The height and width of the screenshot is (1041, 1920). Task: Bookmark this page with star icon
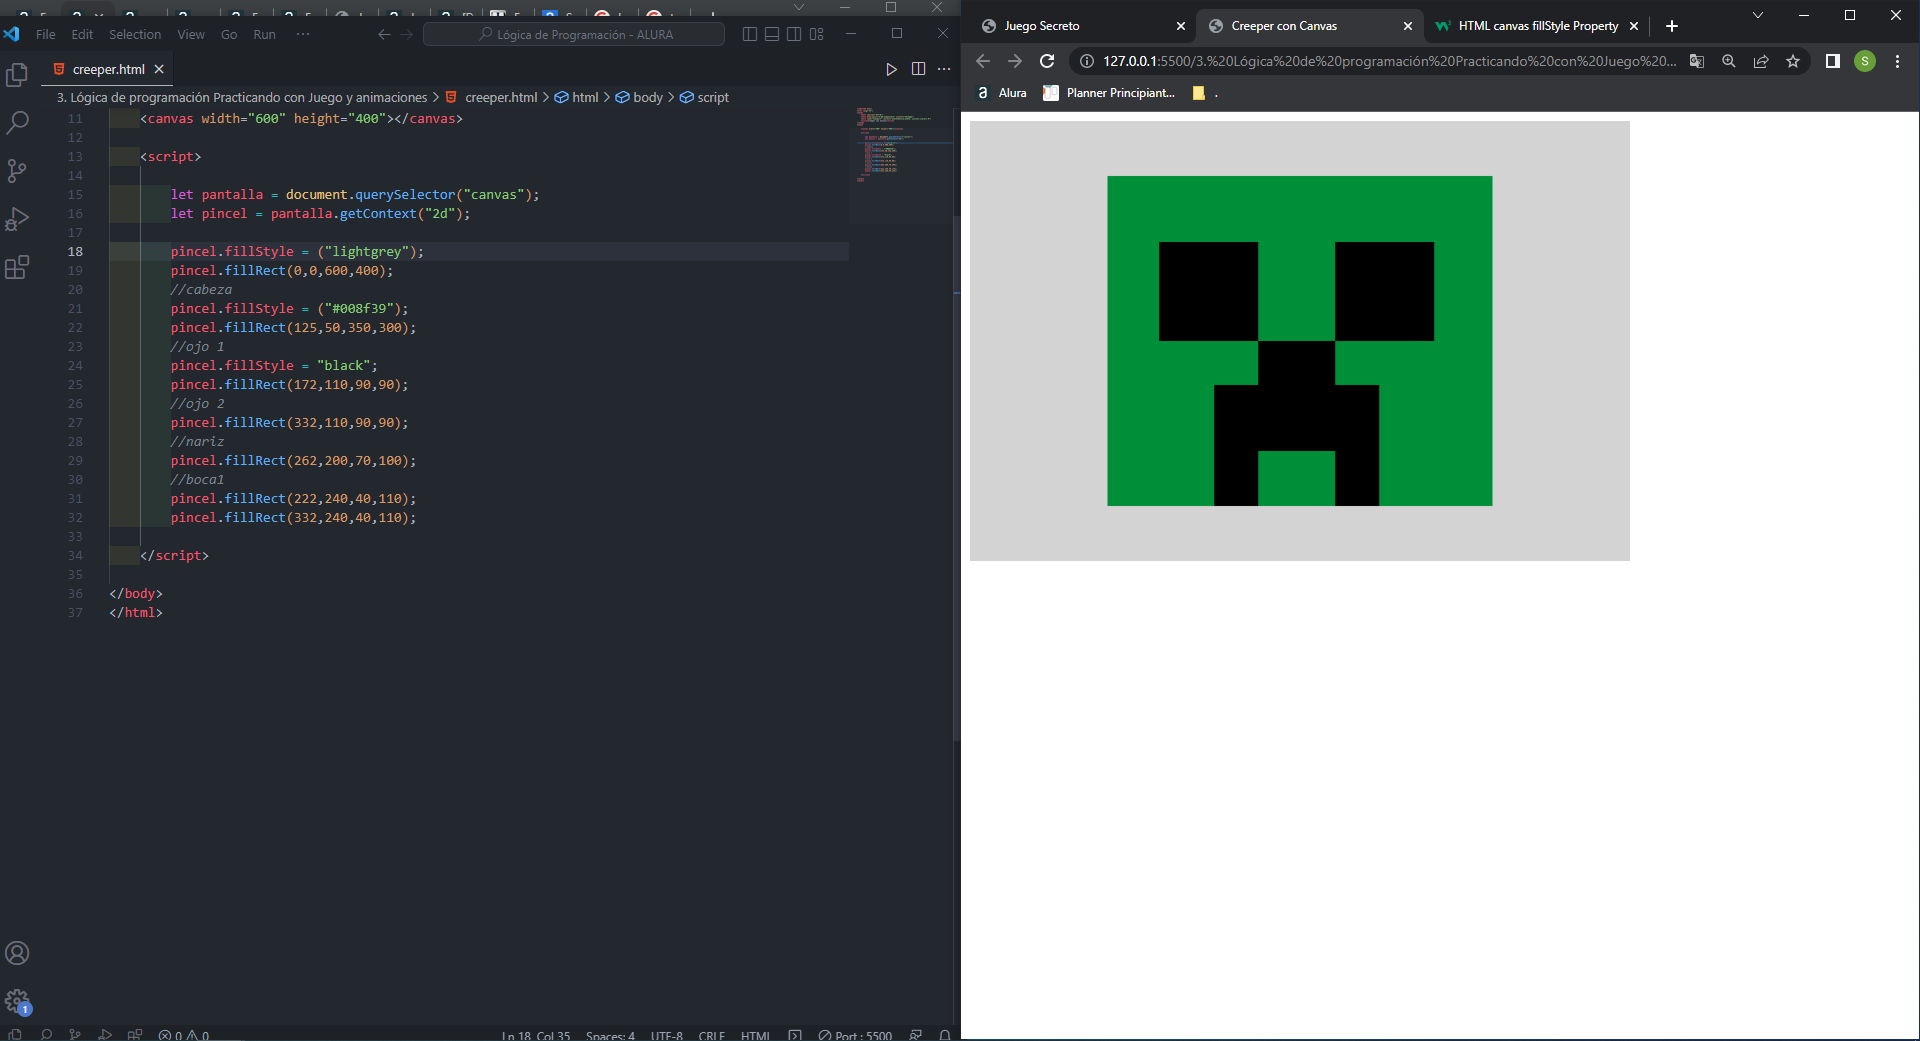1793,61
